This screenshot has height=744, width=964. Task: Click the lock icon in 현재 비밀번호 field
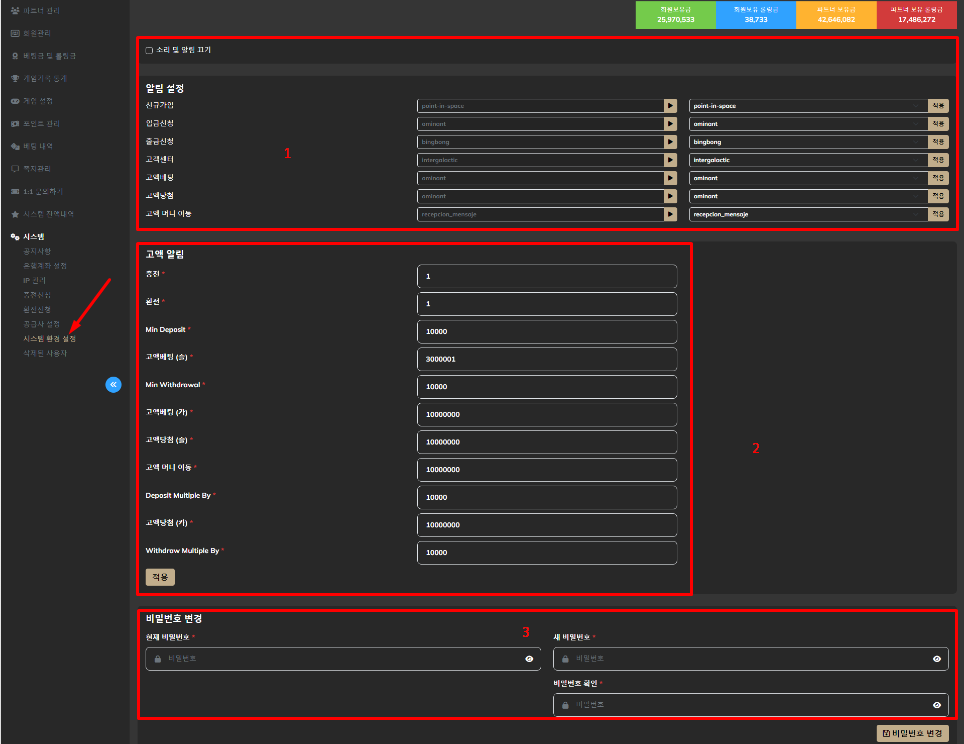point(158,659)
